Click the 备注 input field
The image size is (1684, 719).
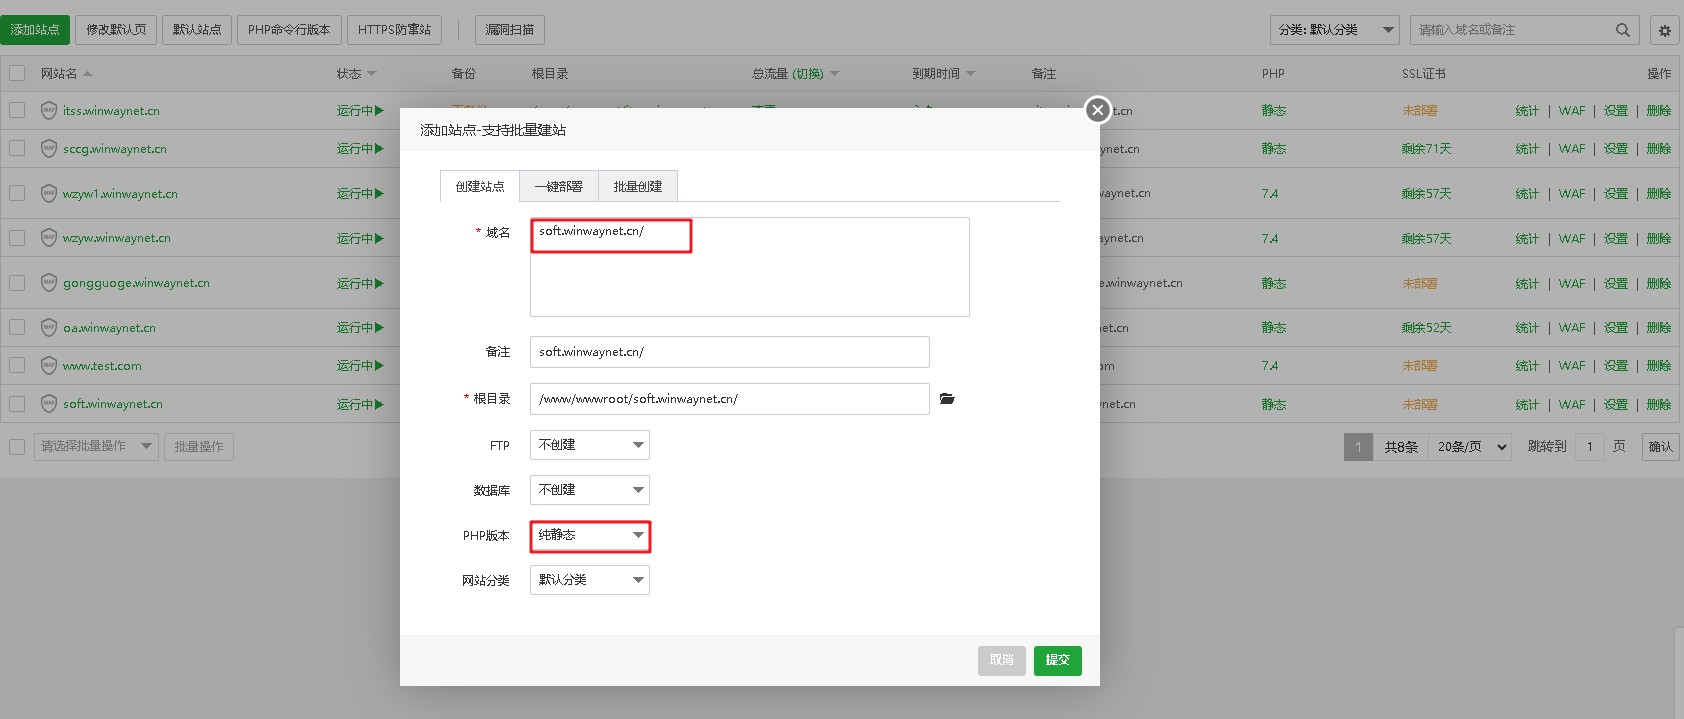730,352
